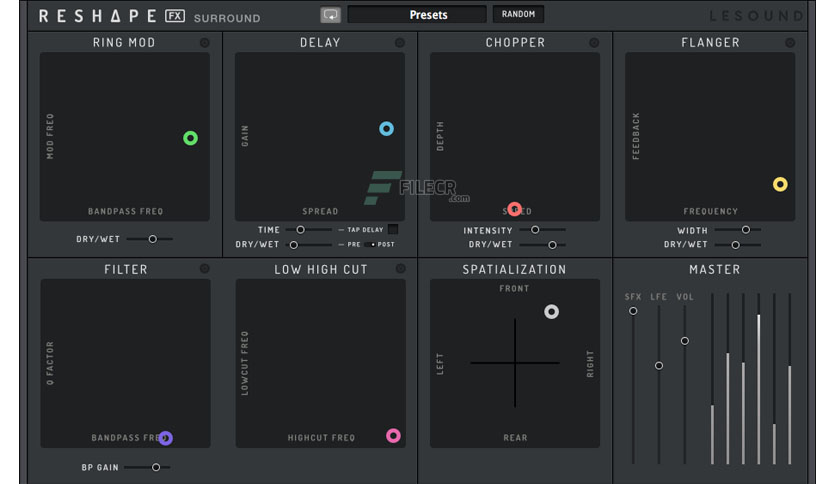Click the Filter BP Gain slider knob
Image resolution: width=836 pixels, height=484 pixels.
[156, 467]
